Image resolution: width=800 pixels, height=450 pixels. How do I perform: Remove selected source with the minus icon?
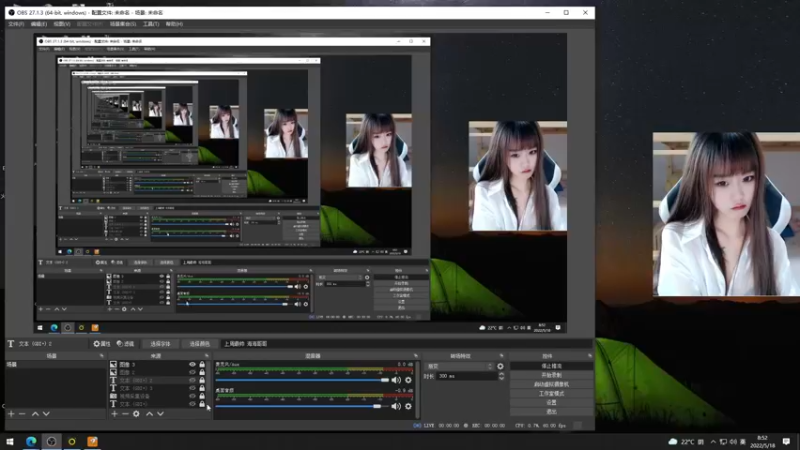tap(125, 414)
